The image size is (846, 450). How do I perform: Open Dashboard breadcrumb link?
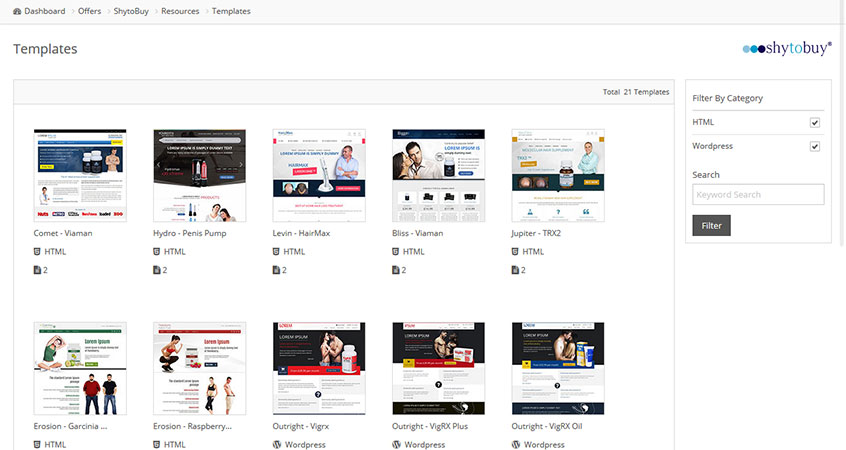coord(45,11)
